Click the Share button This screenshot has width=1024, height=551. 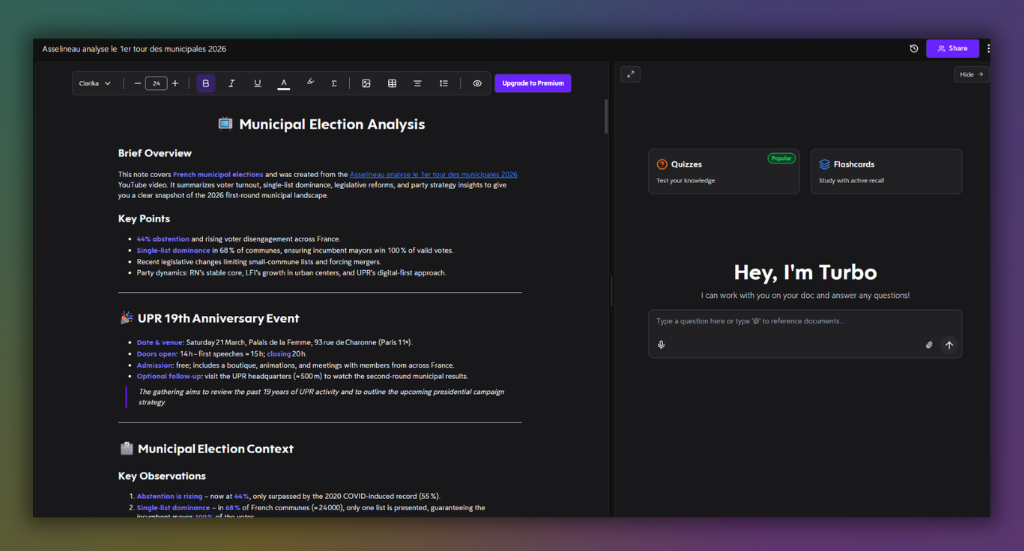click(x=952, y=48)
